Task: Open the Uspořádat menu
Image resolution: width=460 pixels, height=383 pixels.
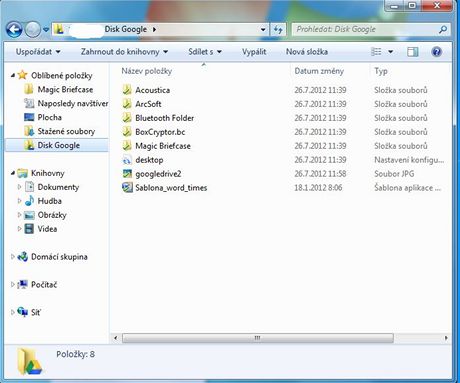Action: coord(38,52)
